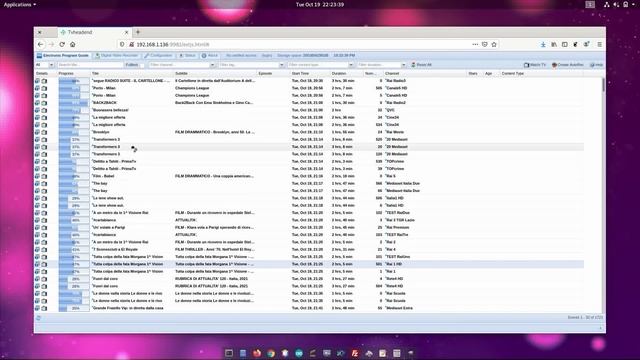This screenshot has width=640, height=360.
Task: Open details icon for Brooklyn row
Action: (x=38, y=132)
